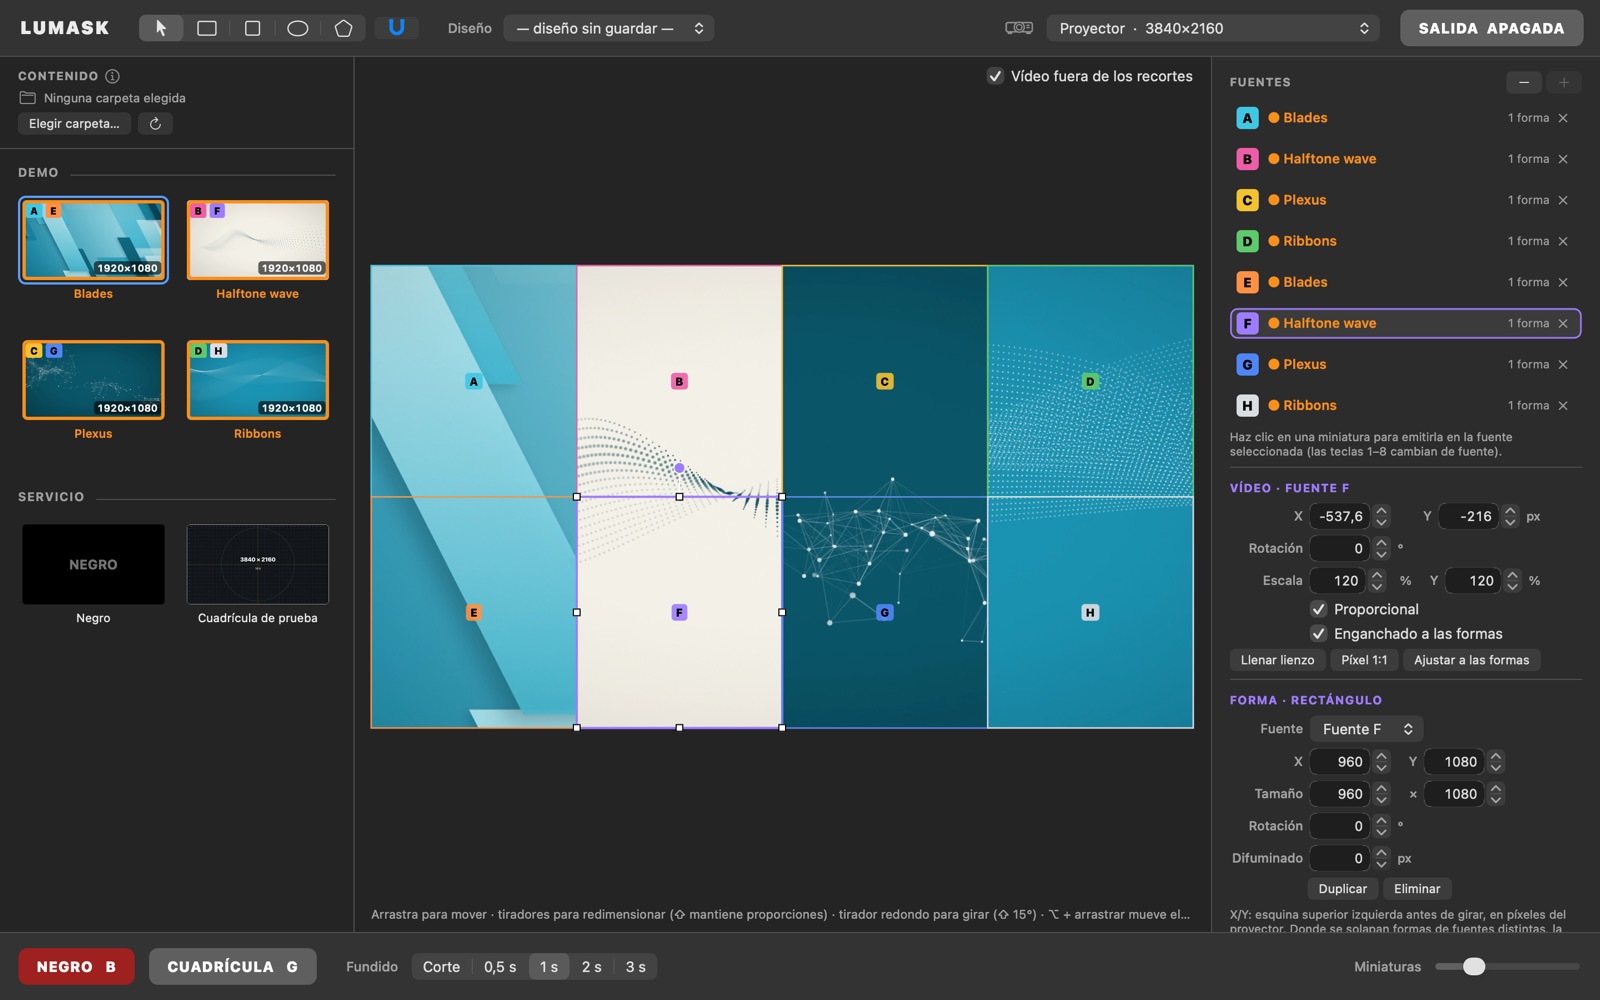Click the Difuminado stepper arrows
The width and height of the screenshot is (1600, 1000).
[x=1381, y=858]
